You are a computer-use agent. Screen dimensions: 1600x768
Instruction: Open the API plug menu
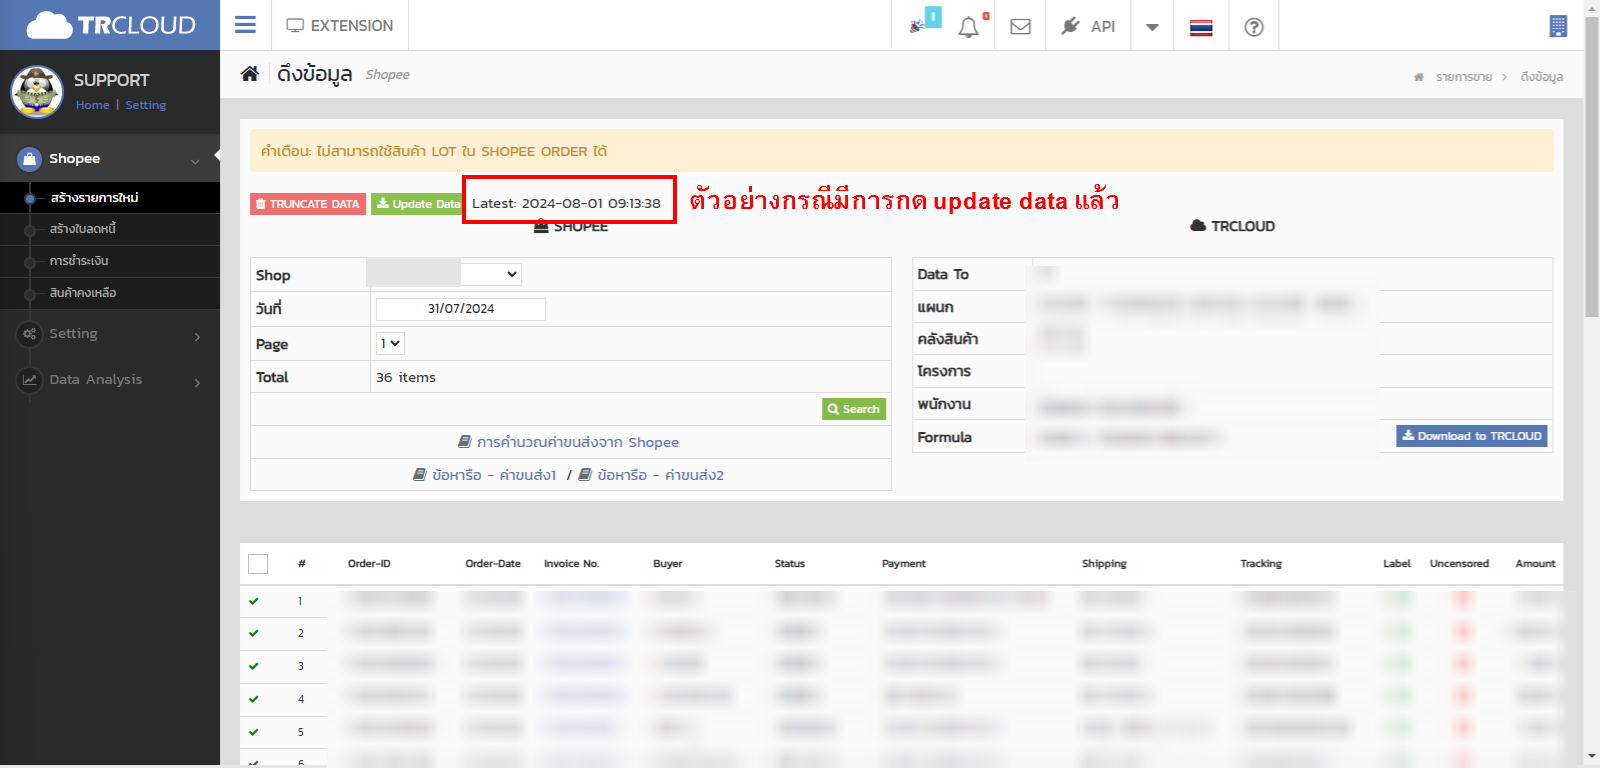(1088, 26)
